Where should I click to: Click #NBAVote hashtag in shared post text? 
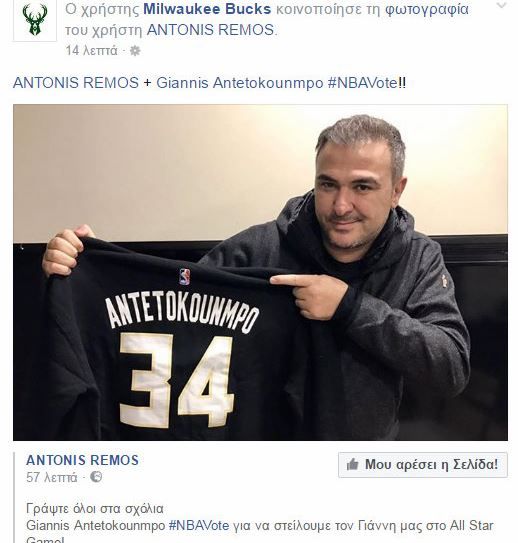(x=199, y=525)
